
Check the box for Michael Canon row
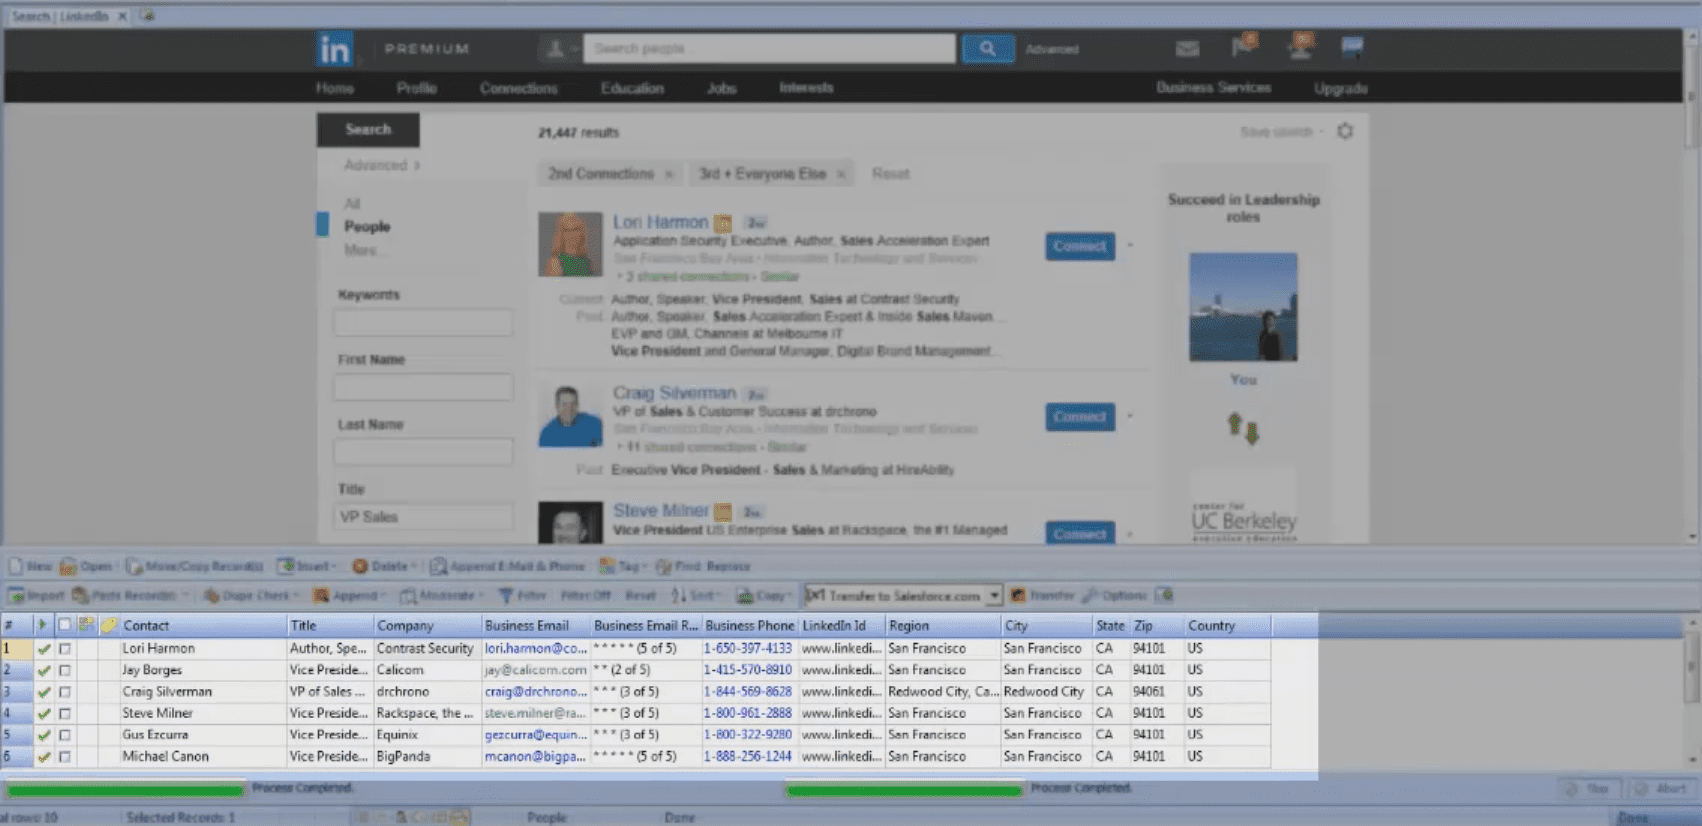[65, 757]
